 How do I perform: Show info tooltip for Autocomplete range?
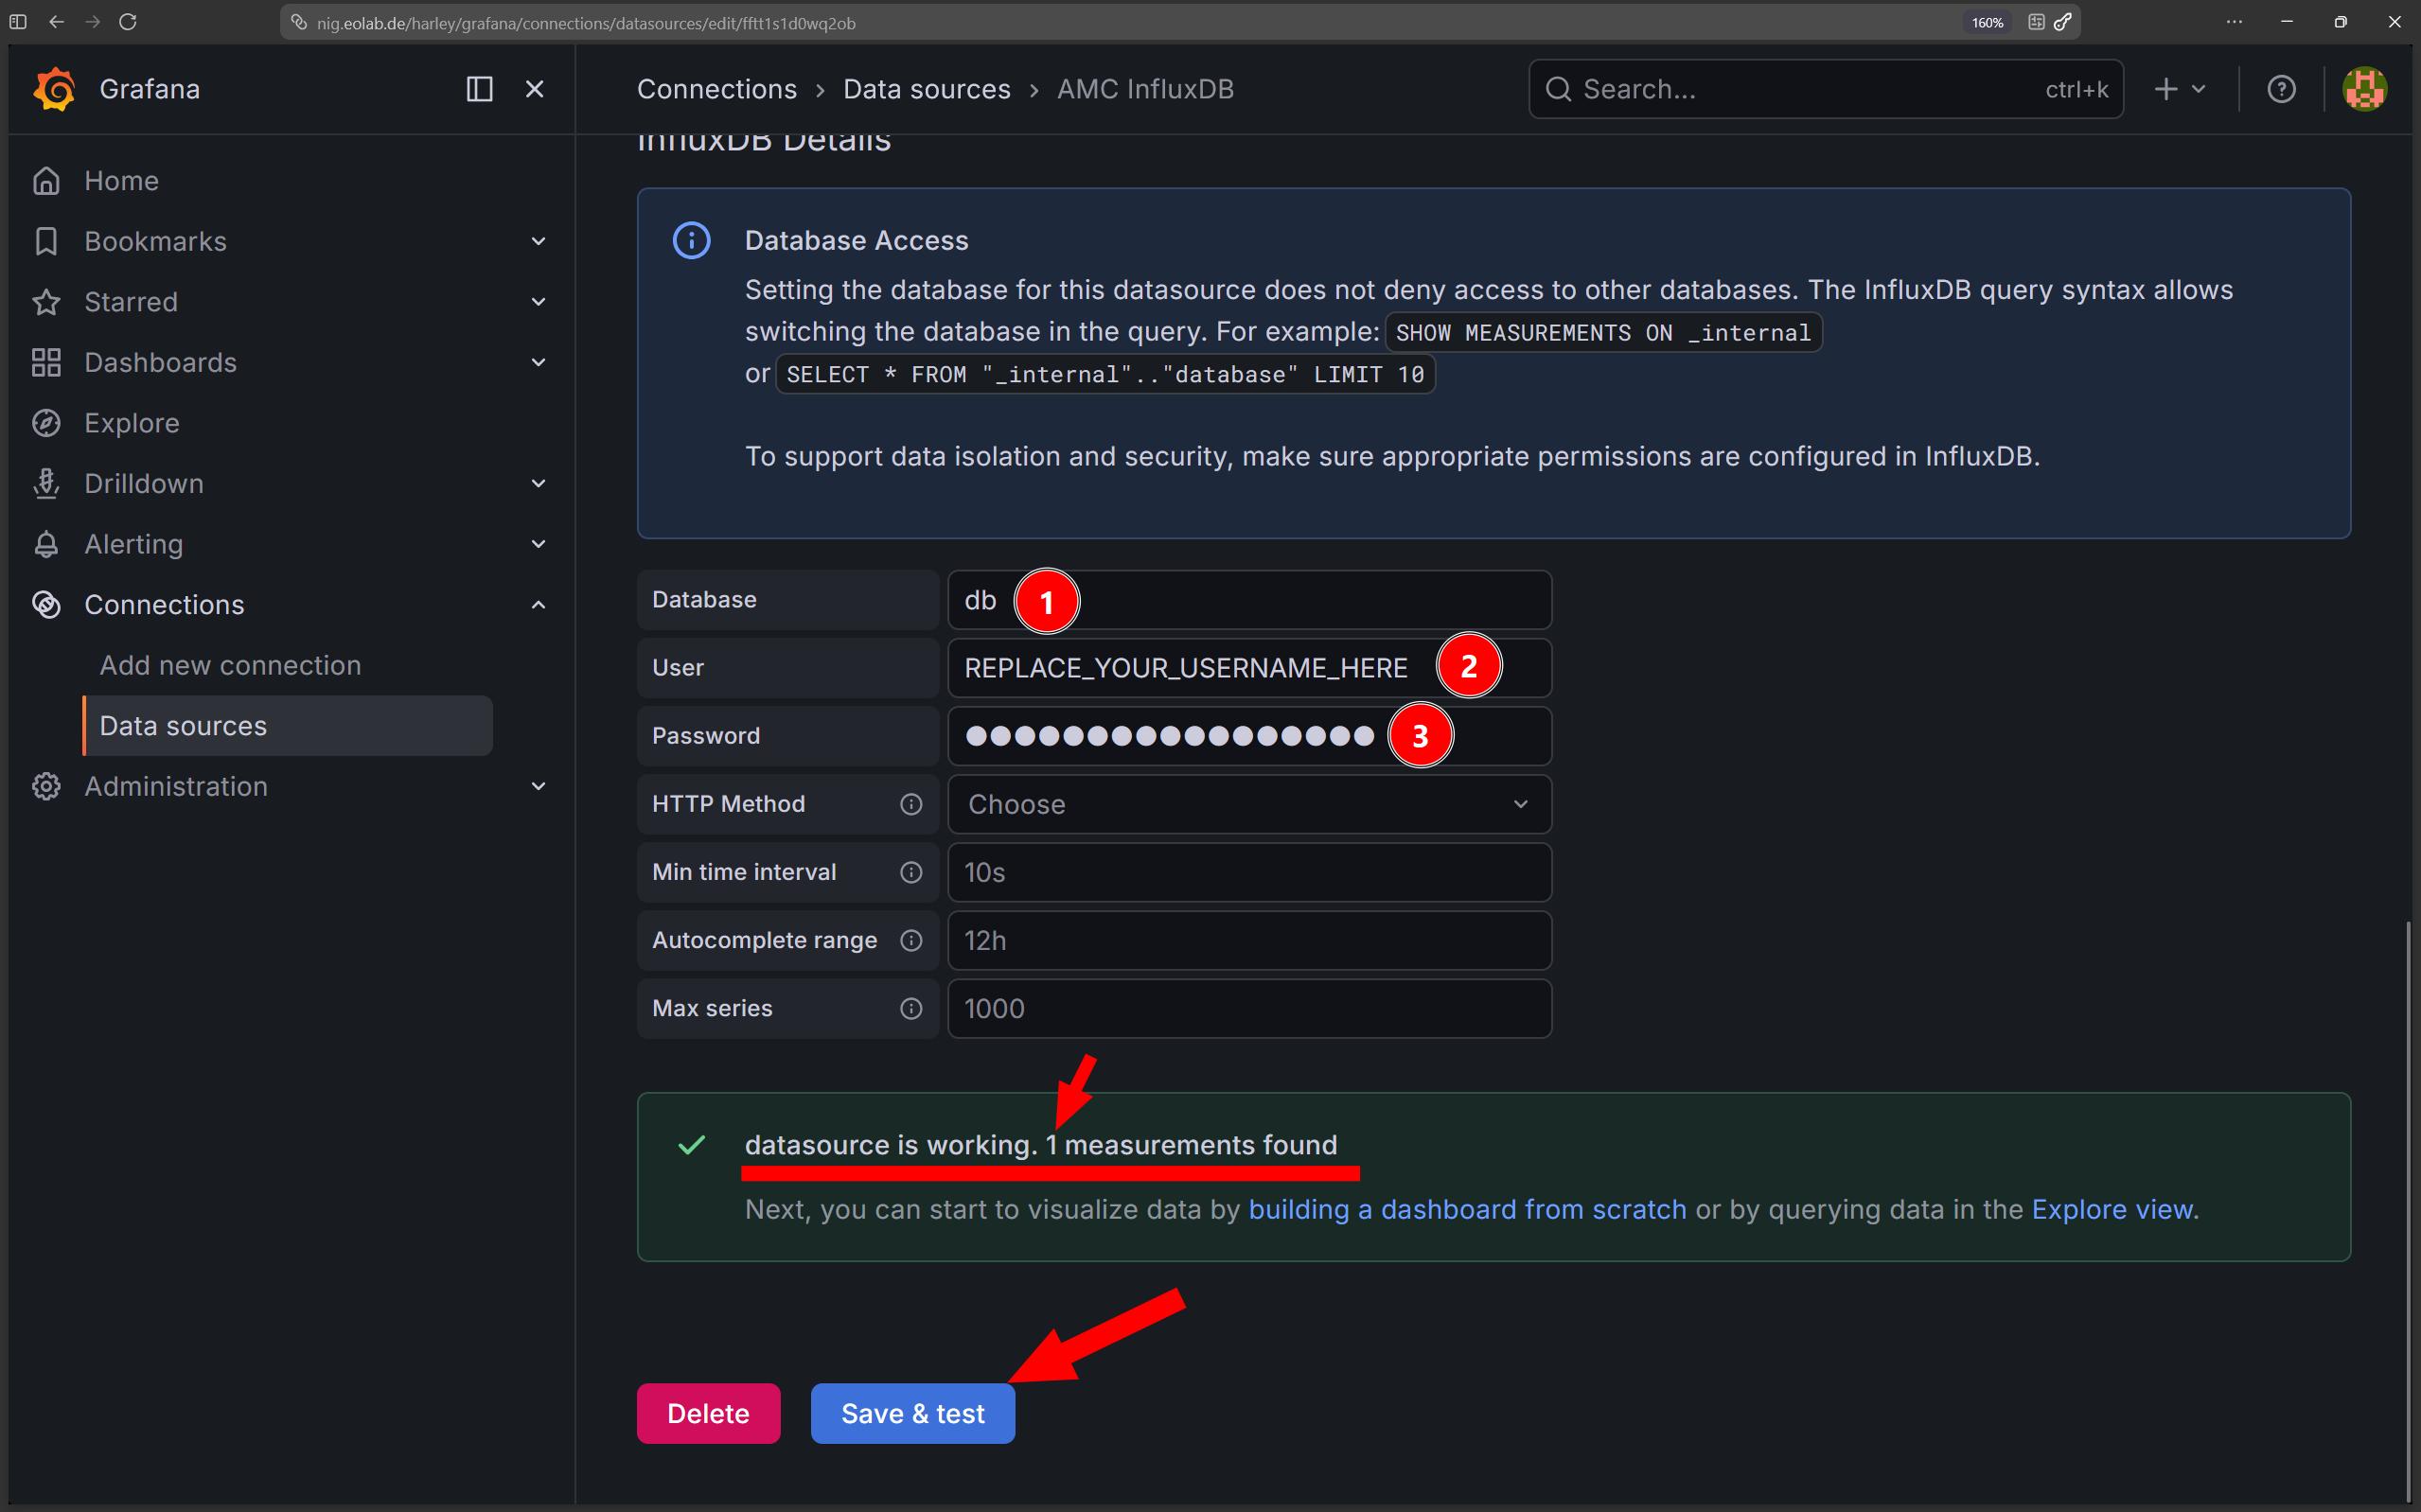(x=911, y=940)
